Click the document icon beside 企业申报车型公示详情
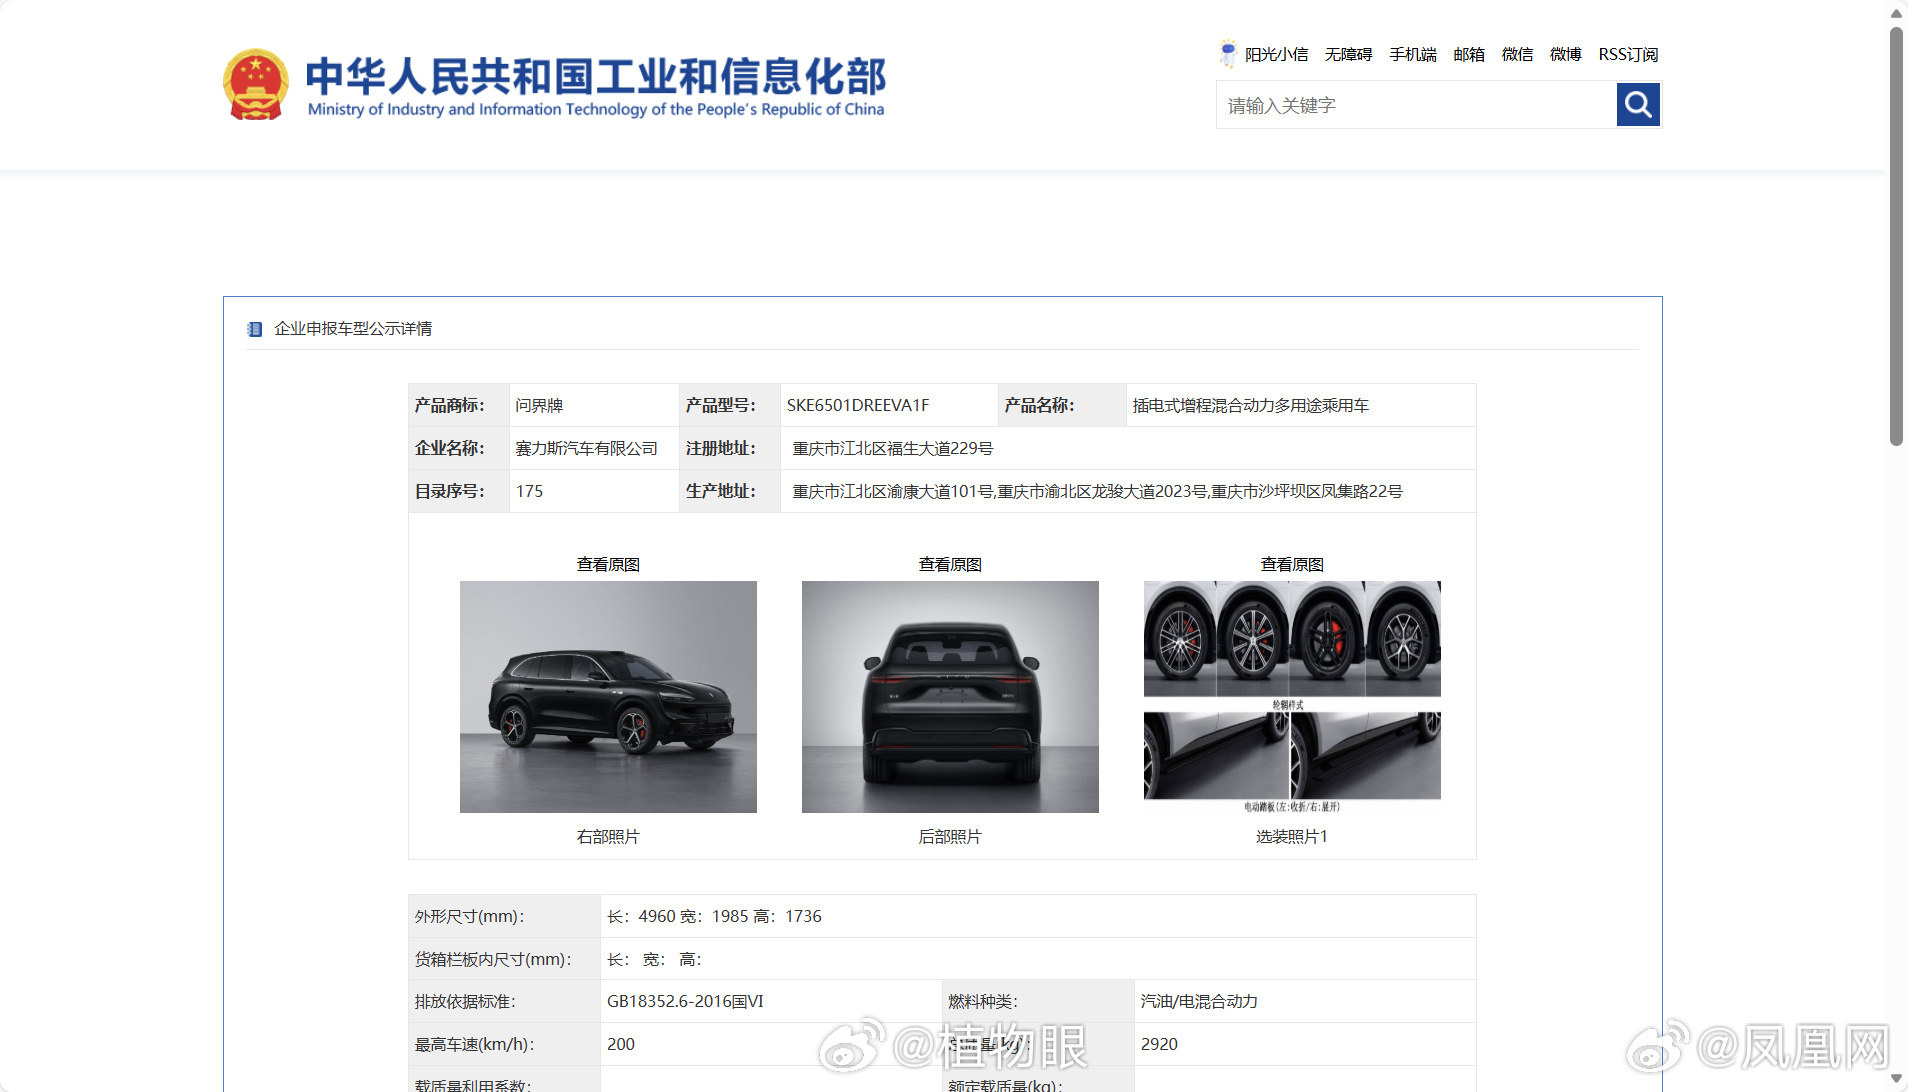 click(x=253, y=328)
